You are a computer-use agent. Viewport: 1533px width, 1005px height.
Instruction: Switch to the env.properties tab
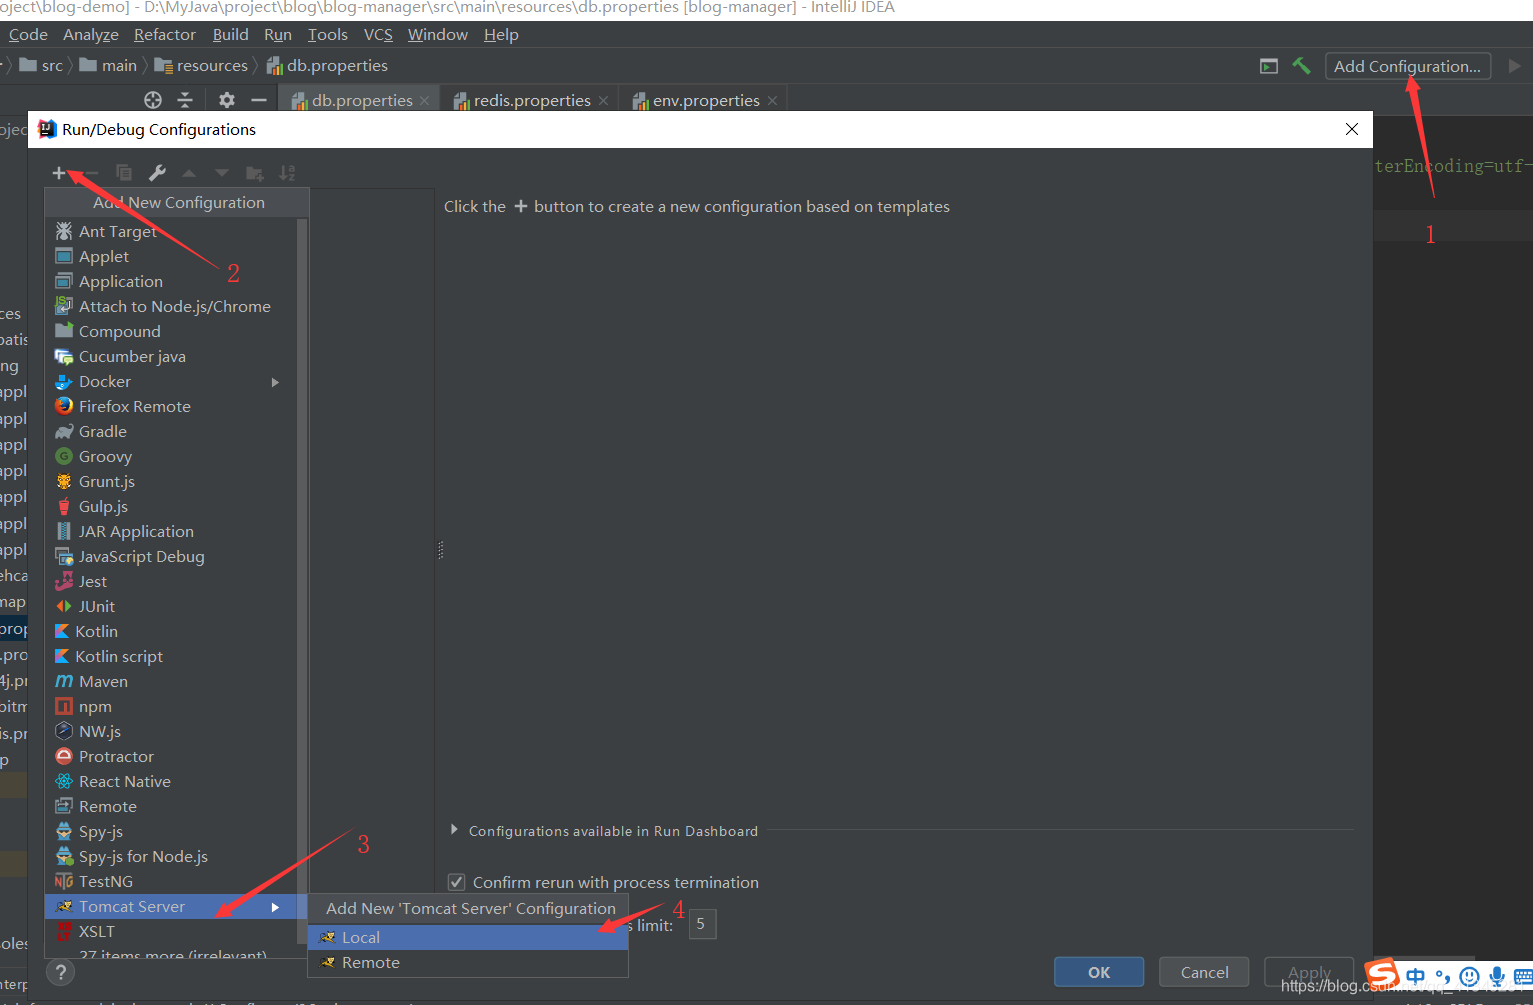[704, 100]
